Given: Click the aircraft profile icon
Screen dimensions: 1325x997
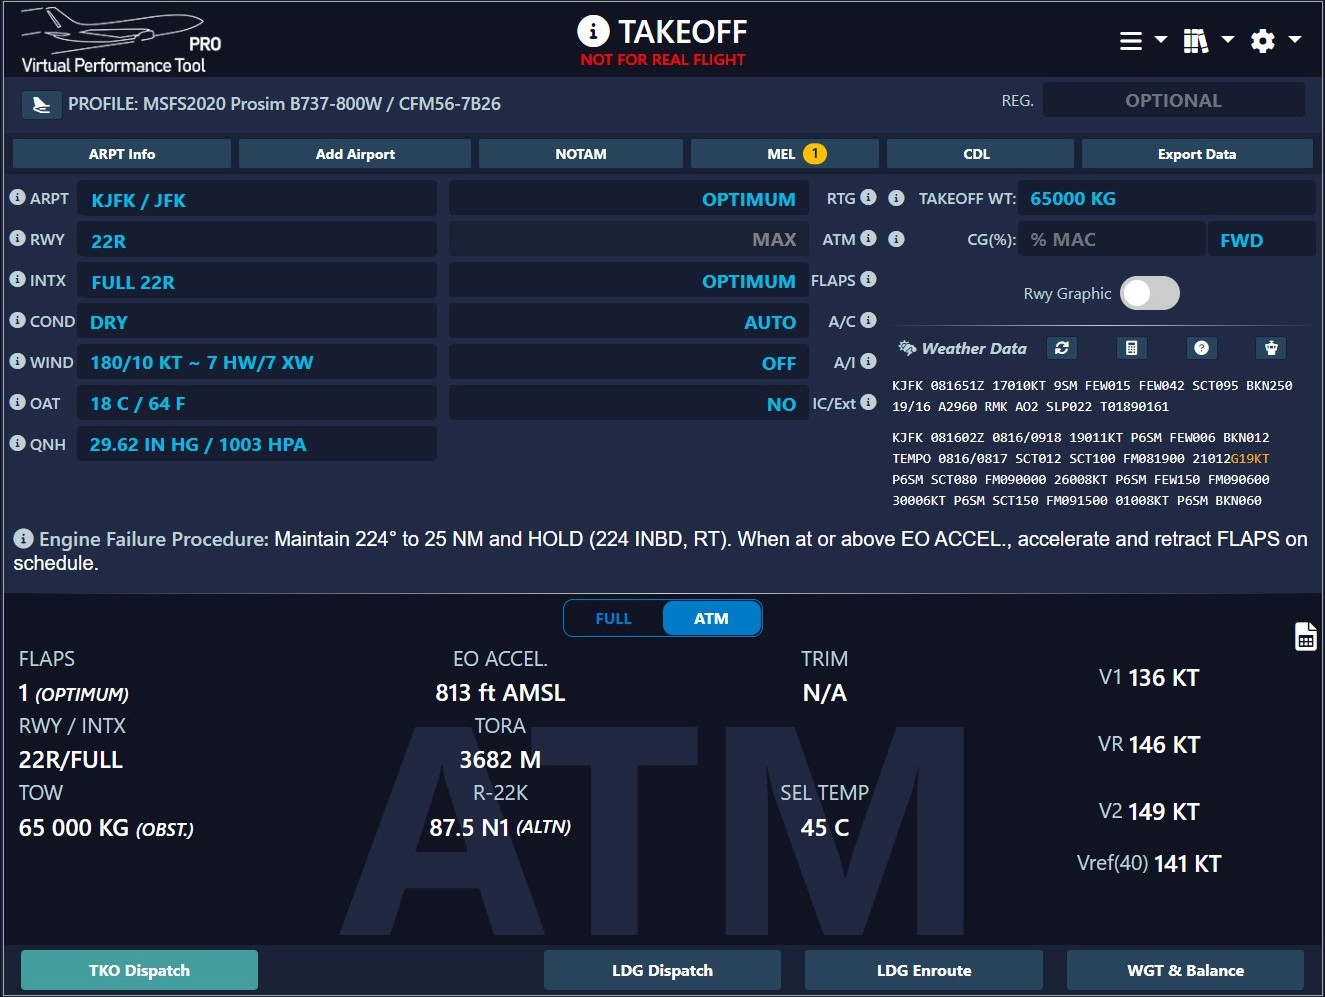Looking at the screenshot, I should pyautogui.click(x=41, y=104).
